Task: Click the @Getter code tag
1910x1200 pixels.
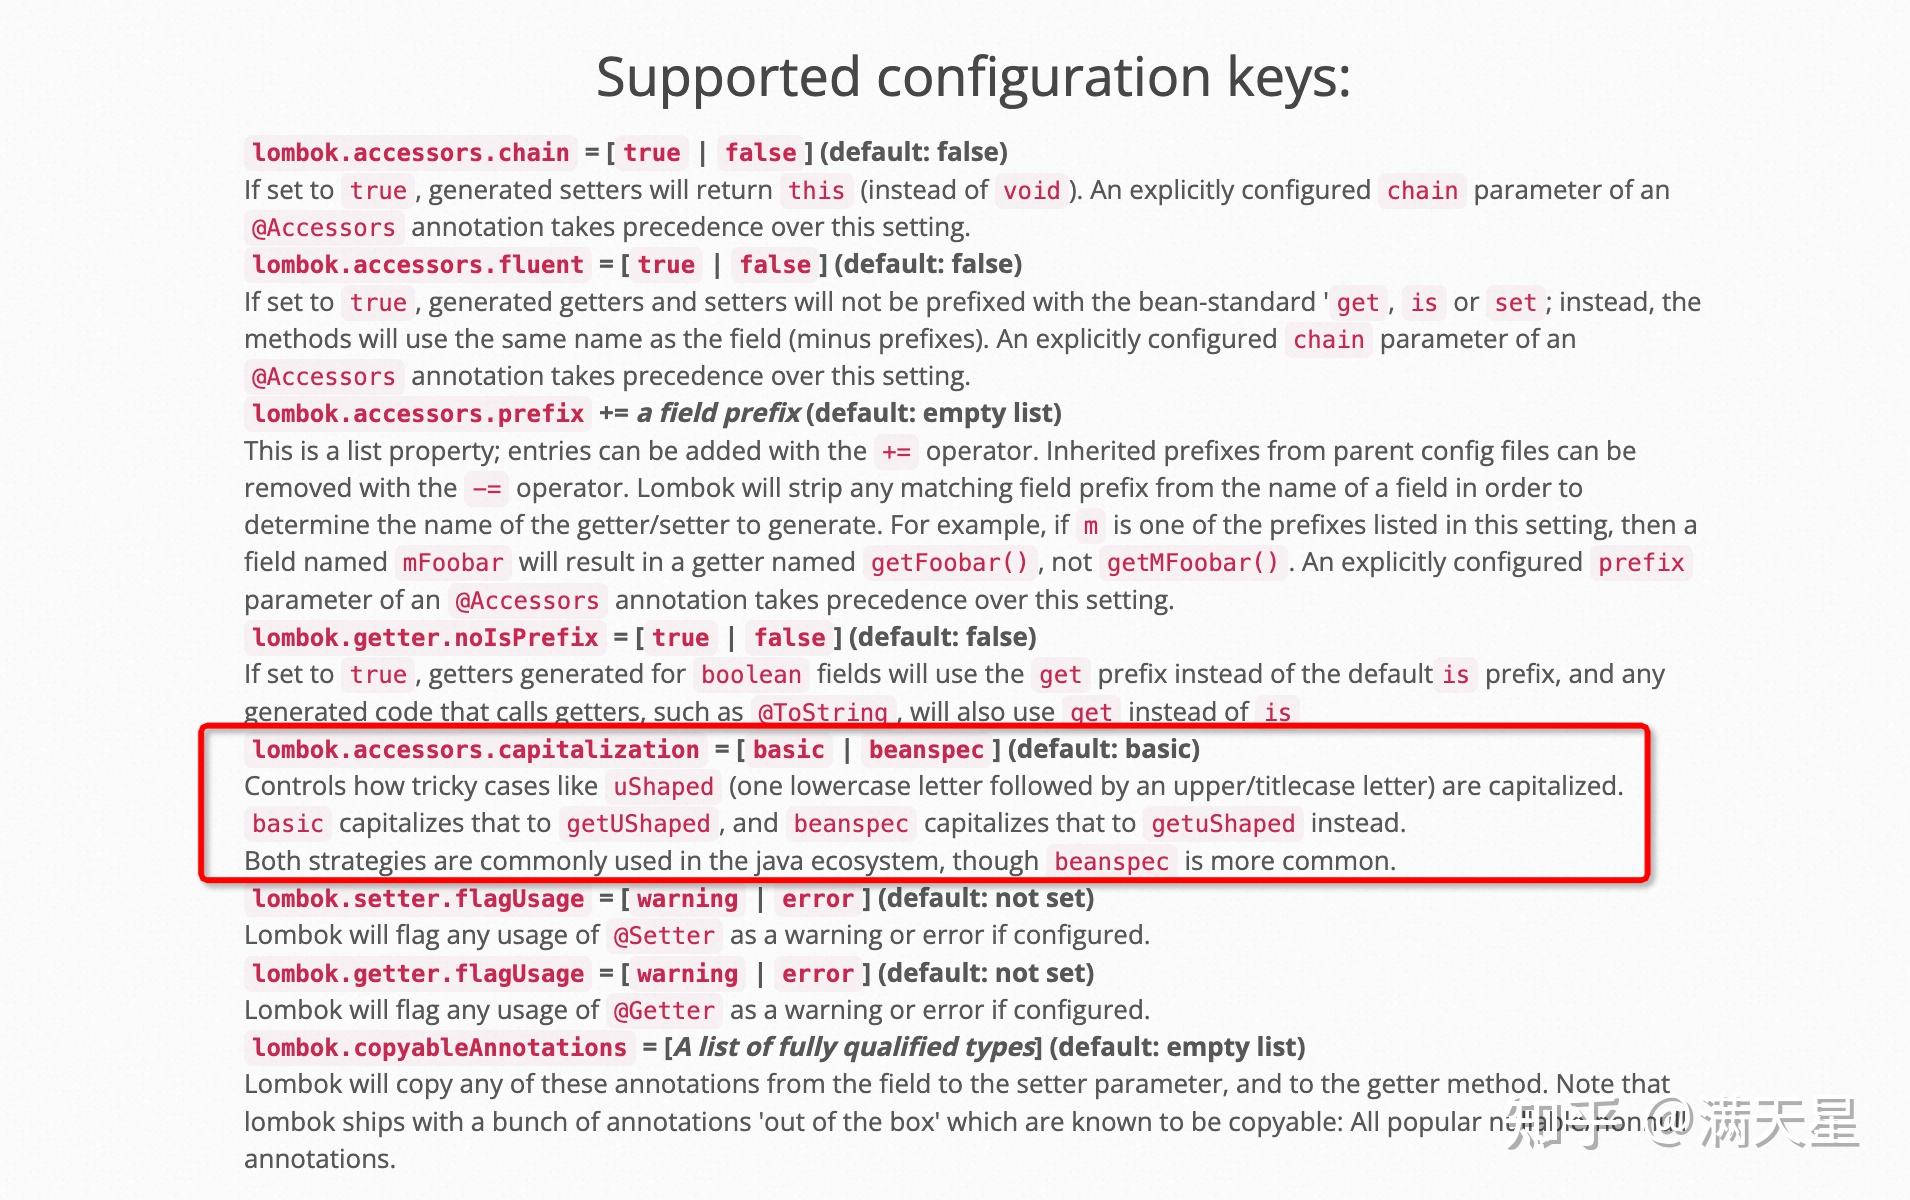Action: [664, 1010]
